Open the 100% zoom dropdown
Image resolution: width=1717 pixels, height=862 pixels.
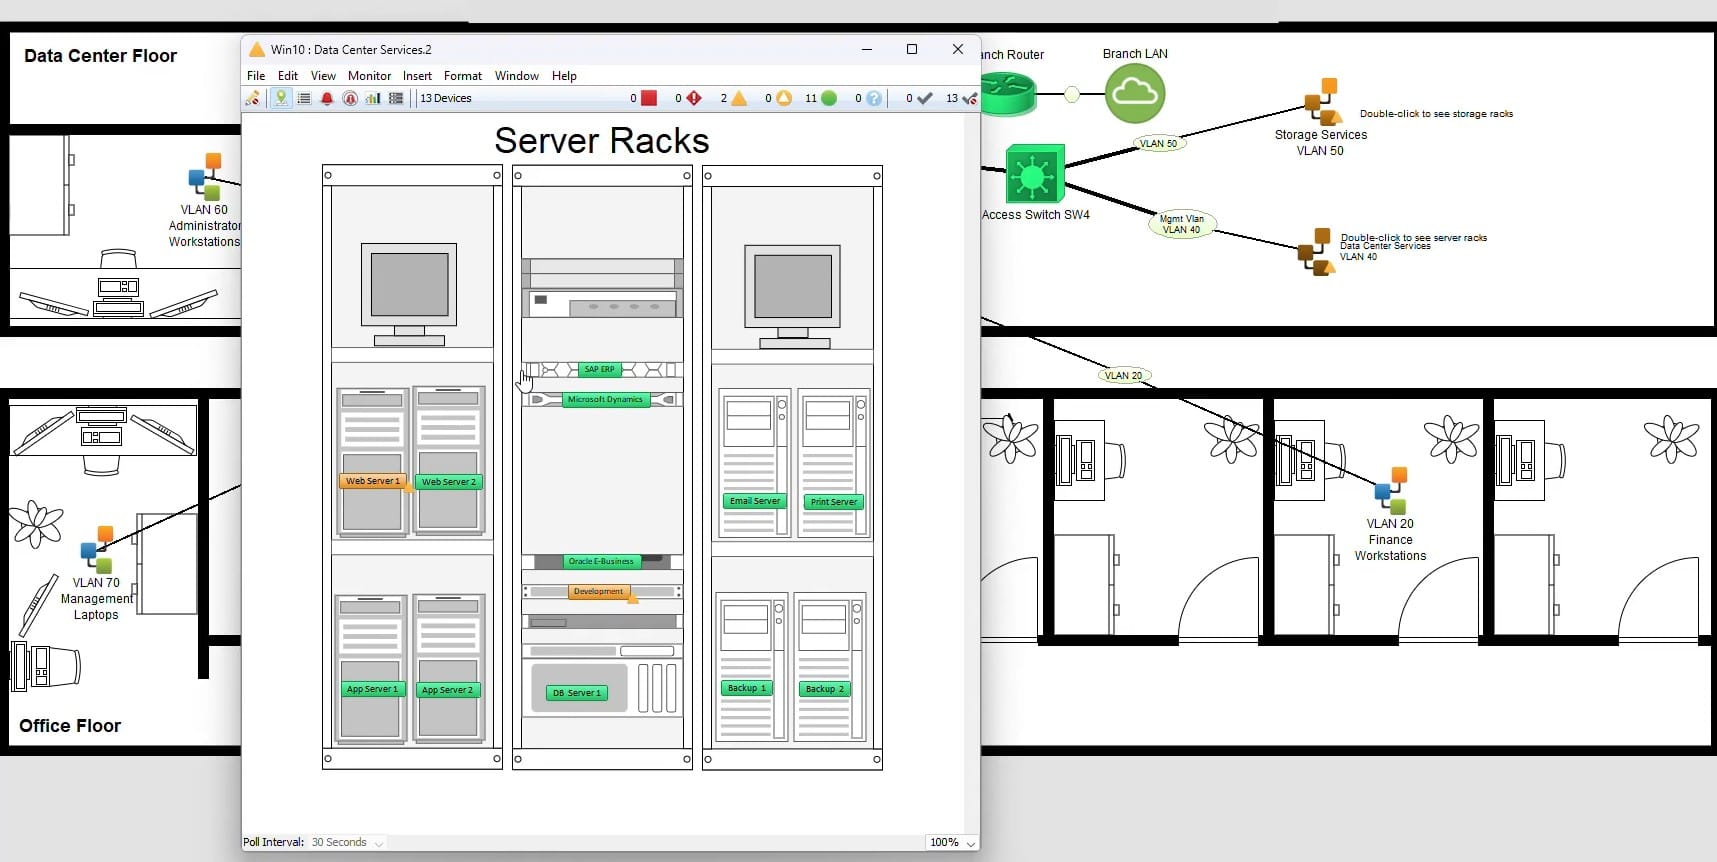coord(952,842)
